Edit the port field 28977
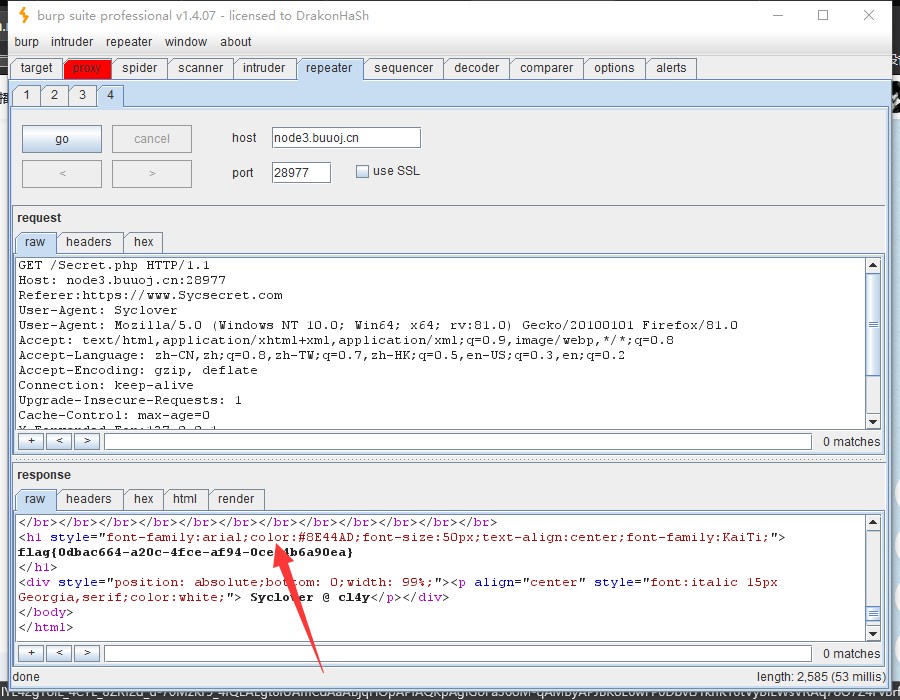 click(301, 173)
